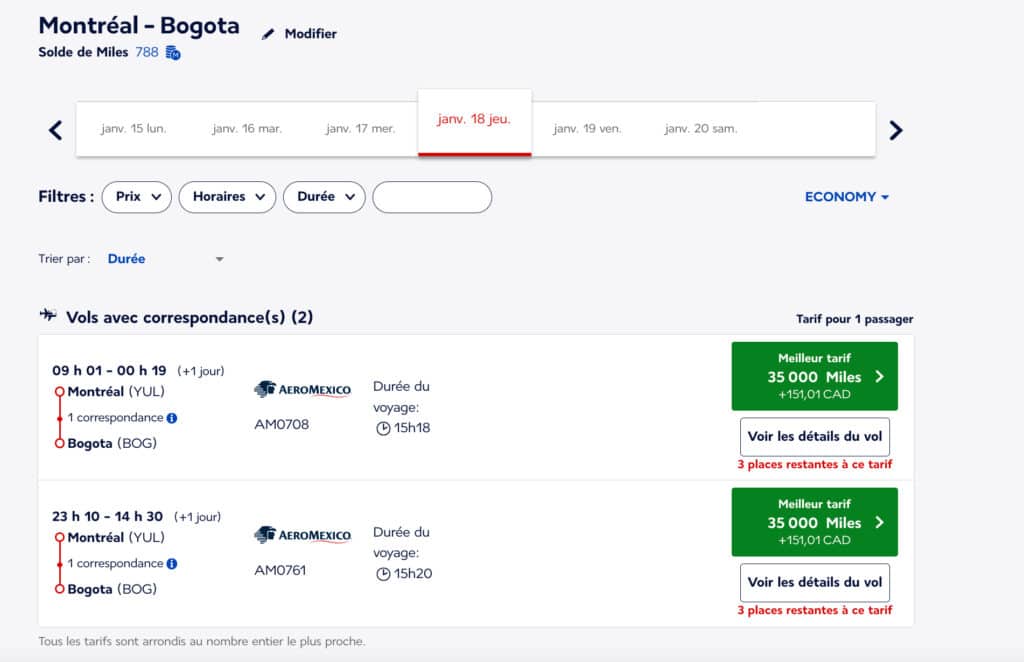Click info icon for second flight's correspondance
Image resolution: width=1024 pixels, height=662 pixels.
point(172,564)
